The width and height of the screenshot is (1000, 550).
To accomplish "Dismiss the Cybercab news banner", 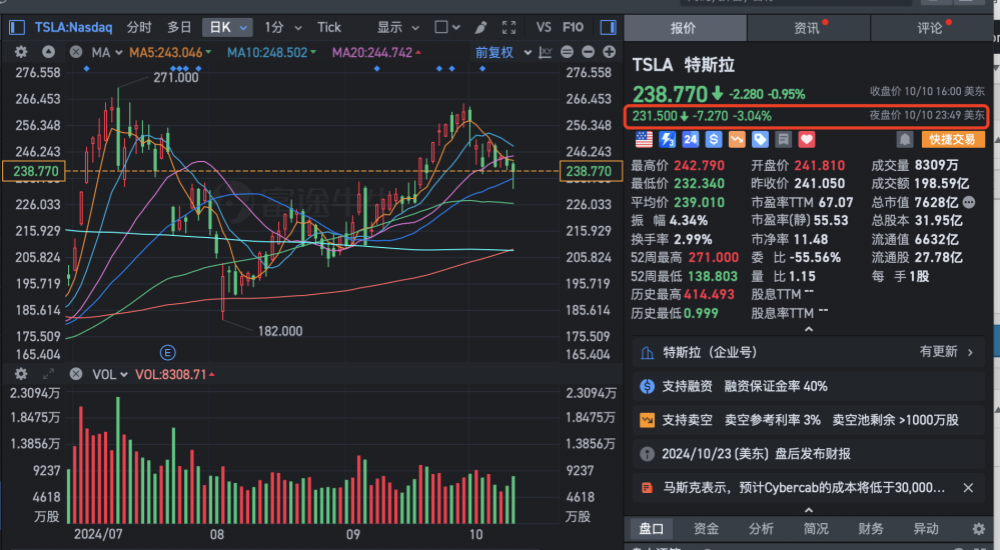I will 968,488.
